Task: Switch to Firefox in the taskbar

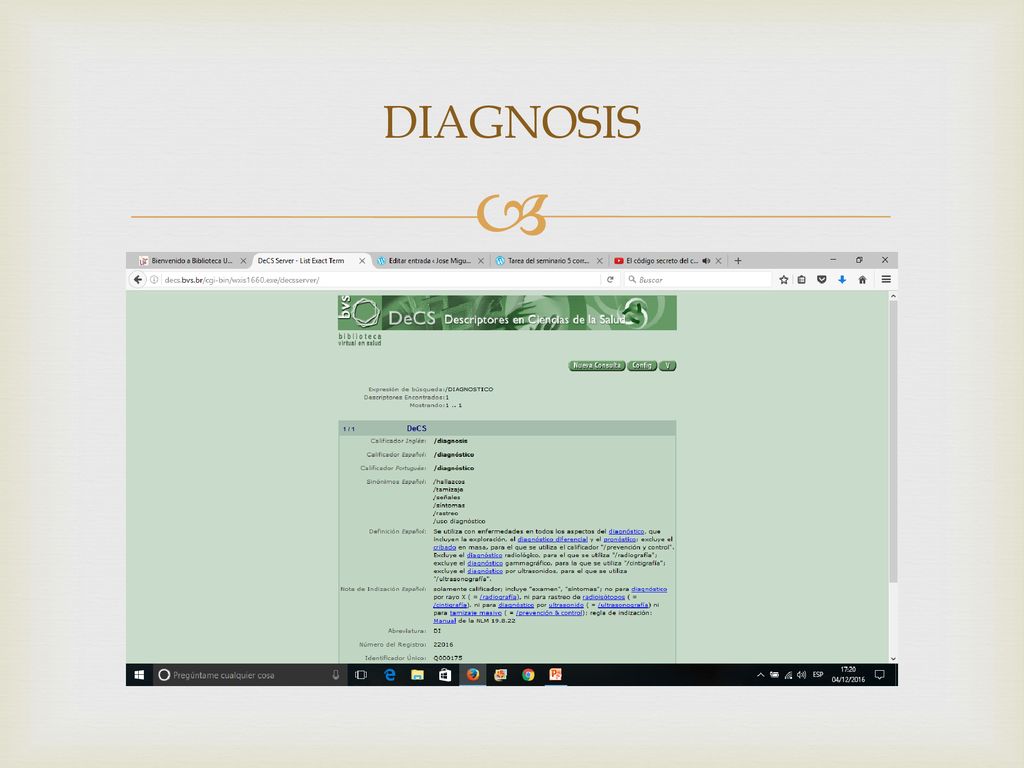Action: pos(473,675)
